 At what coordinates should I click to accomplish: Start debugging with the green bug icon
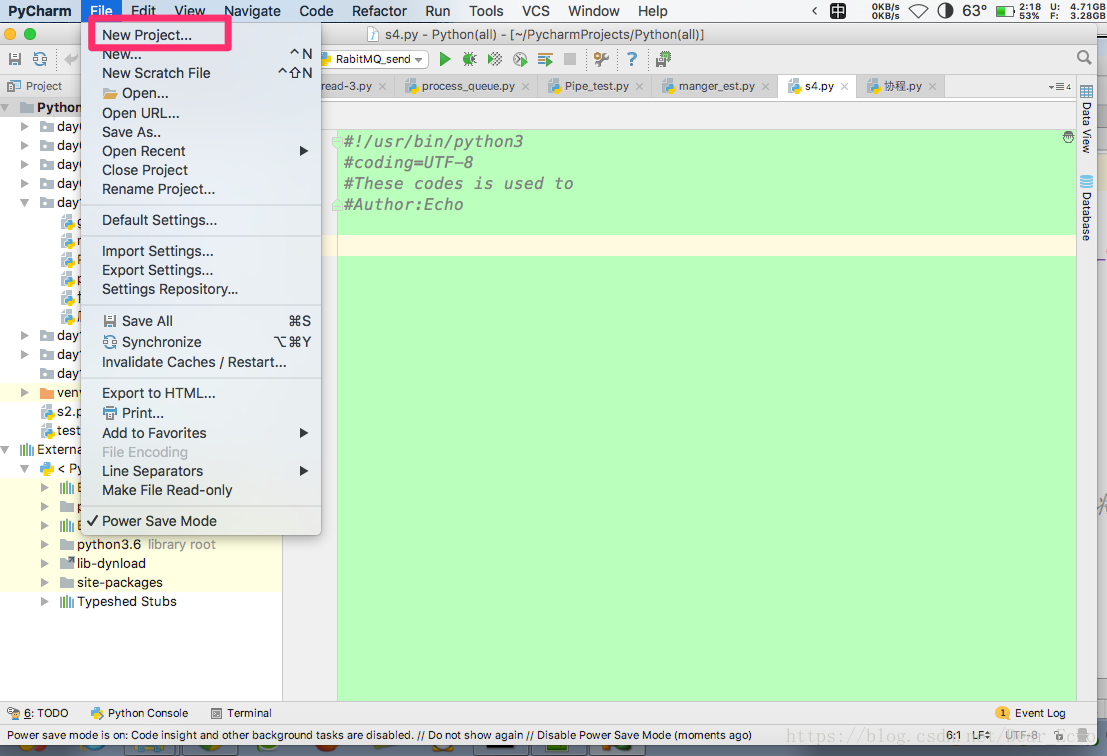click(469, 59)
